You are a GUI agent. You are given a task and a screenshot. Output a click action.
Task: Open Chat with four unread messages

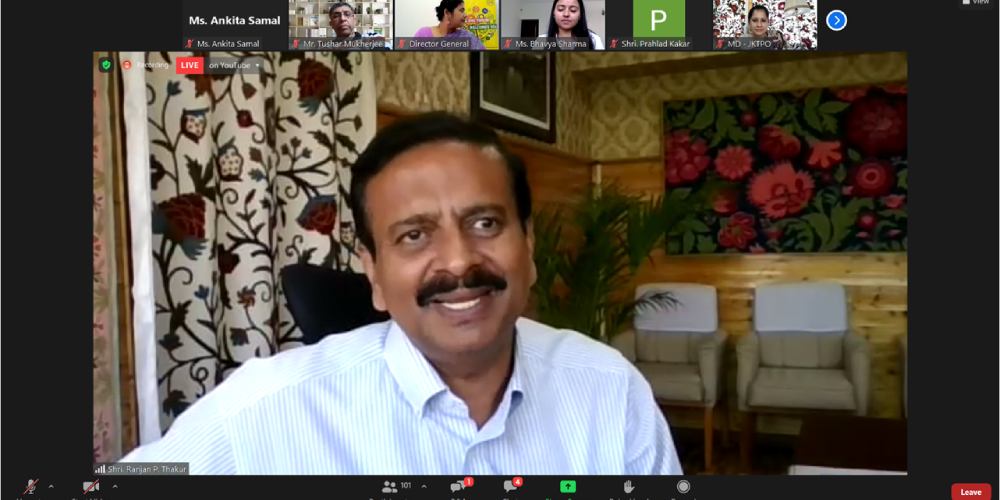[x=511, y=486]
